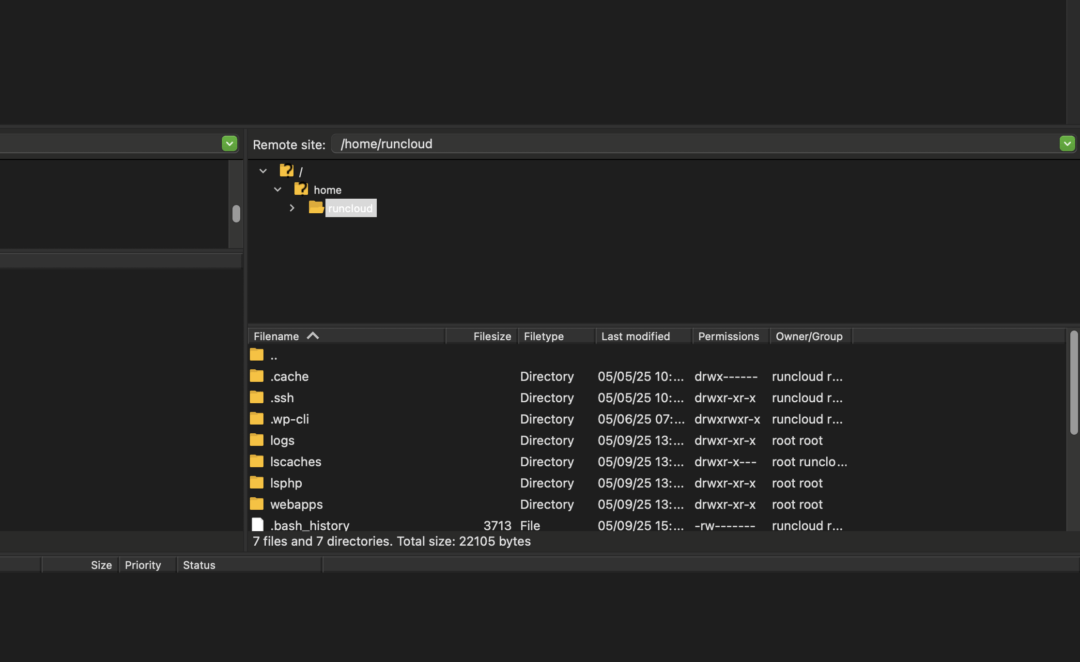
Task: Sort by Filesize column header
Action: (x=481, y=336)
